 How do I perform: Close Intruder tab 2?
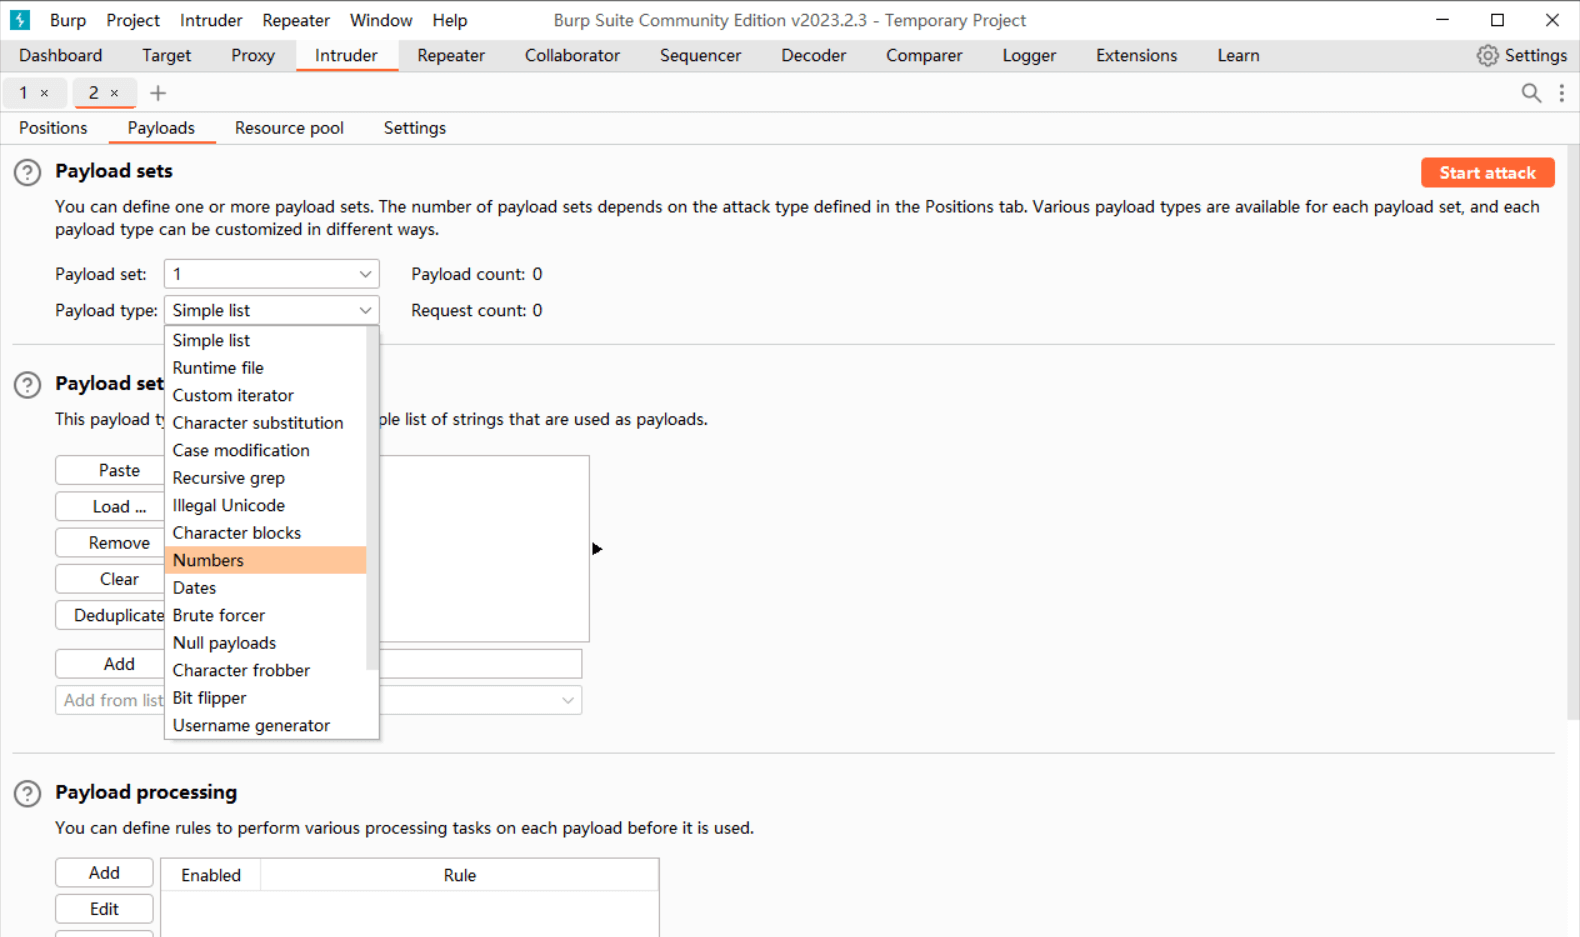pyautogui.click(x=115, y=93)
